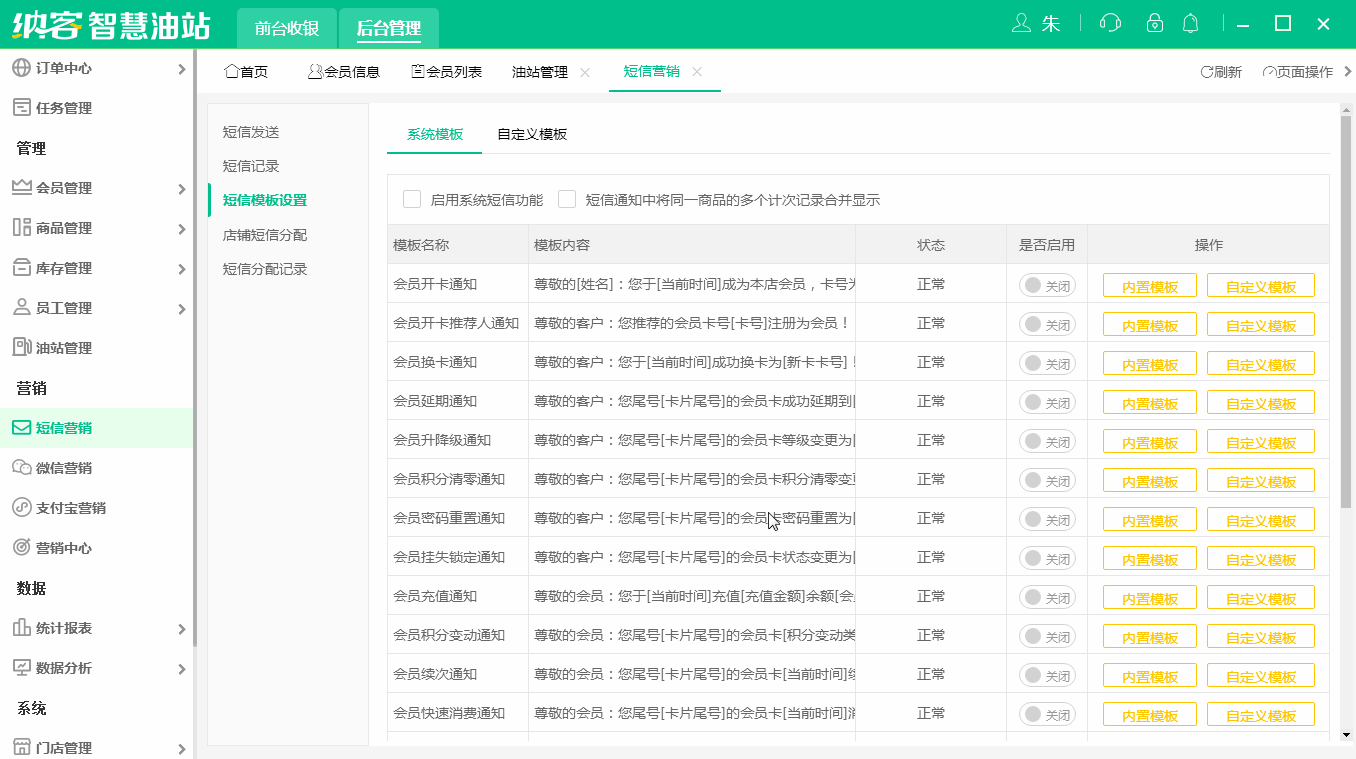Expand the 会员管理 menu
This screenshot has width=1356, height=759.
tap(20, 187)
